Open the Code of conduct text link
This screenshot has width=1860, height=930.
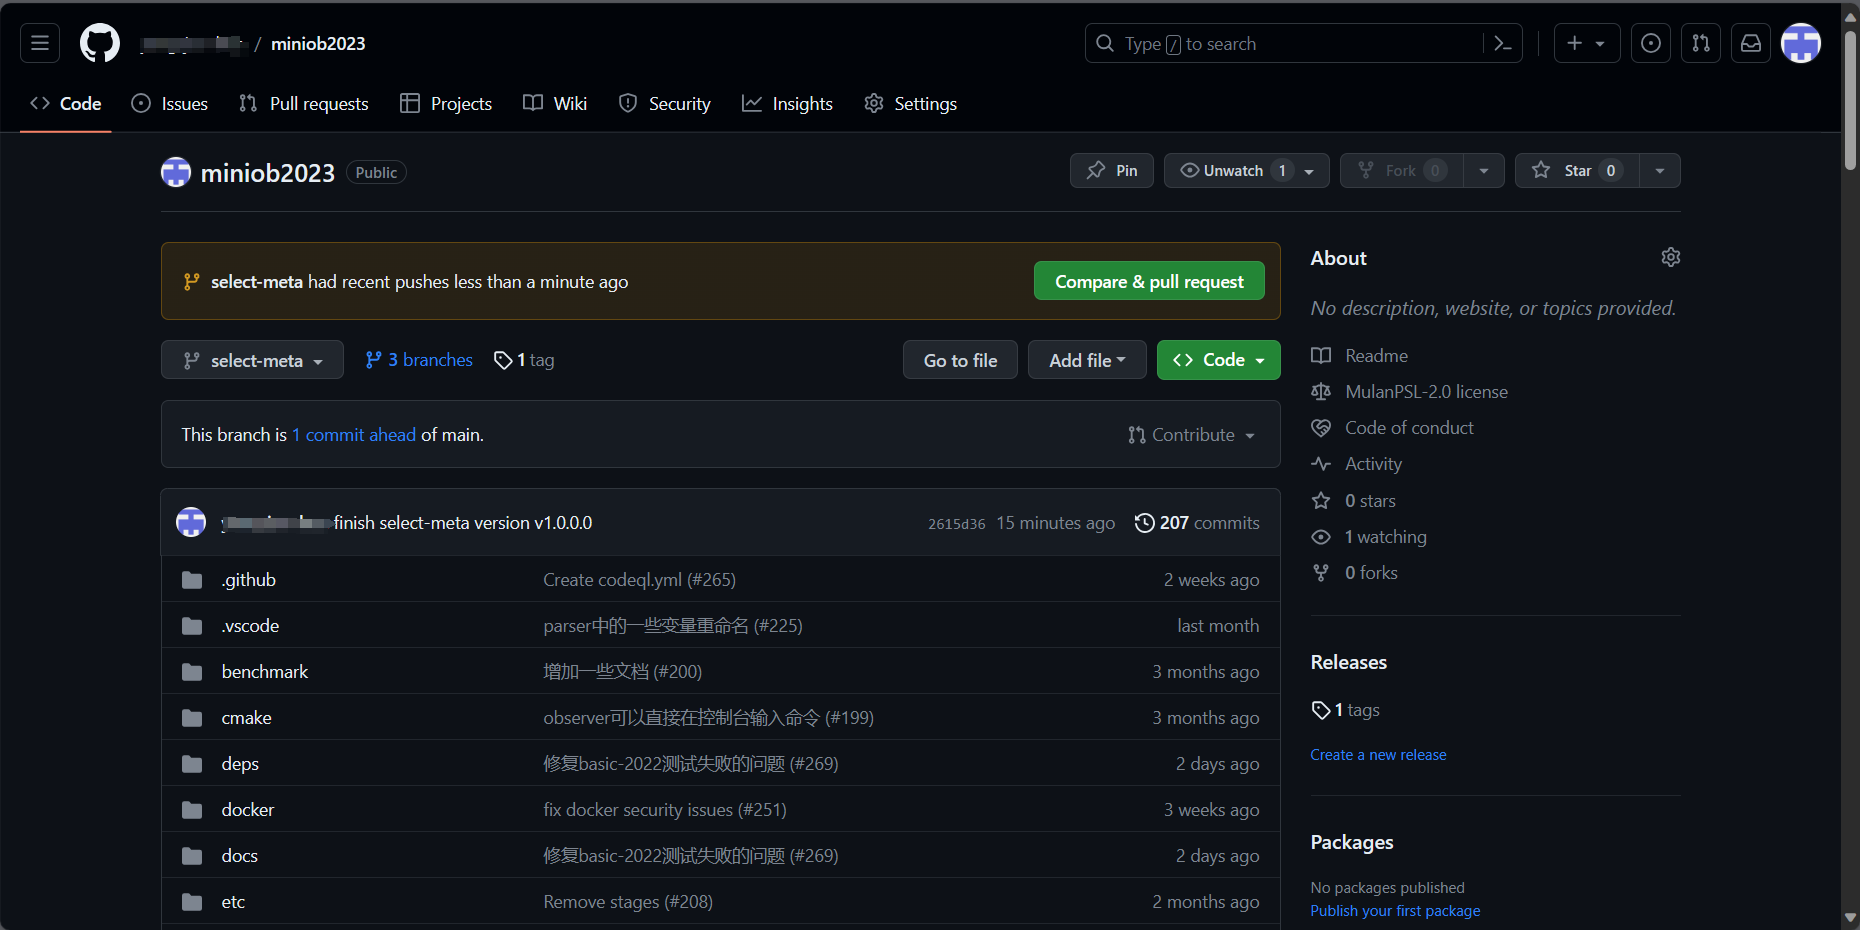tap(1409, 428)
